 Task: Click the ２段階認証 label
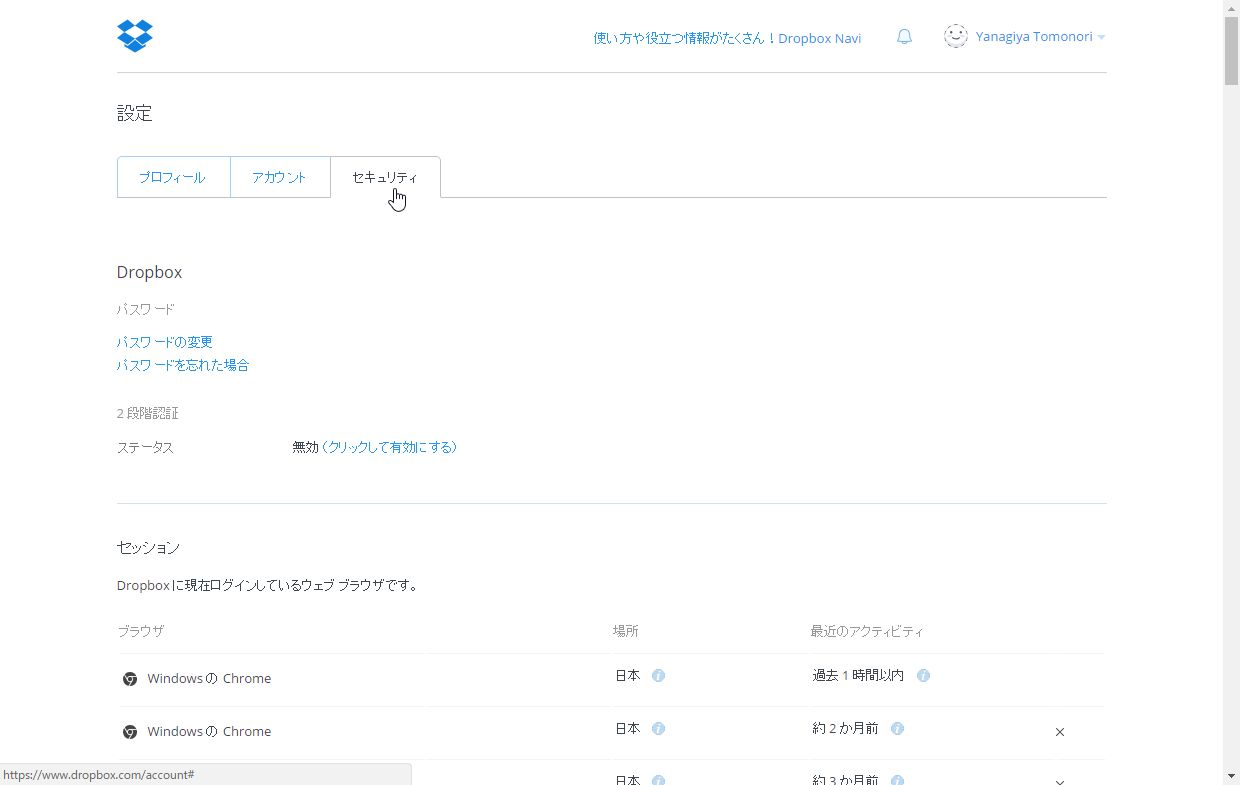[x=148, y=414]
